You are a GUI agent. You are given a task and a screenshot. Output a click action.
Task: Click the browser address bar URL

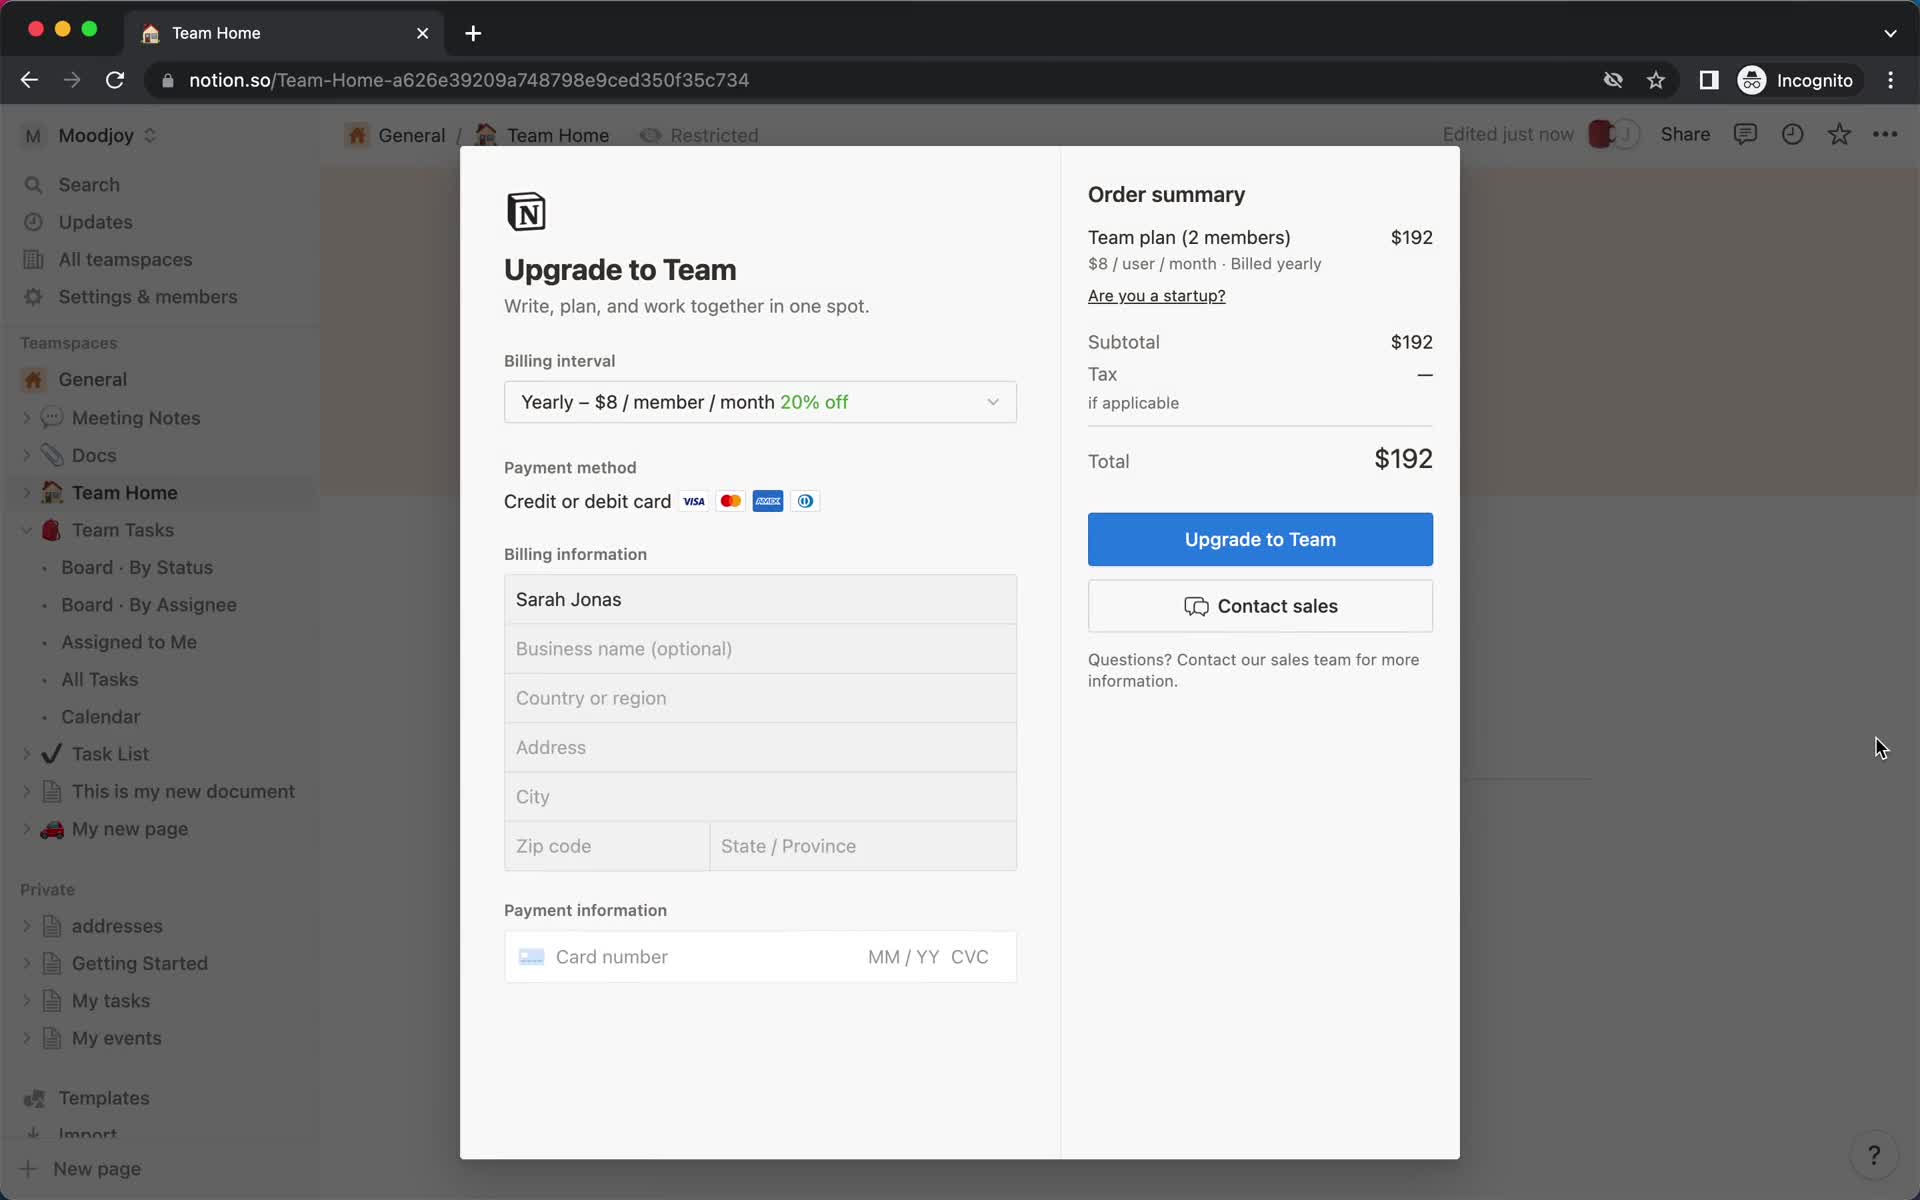tap(469, 80)
